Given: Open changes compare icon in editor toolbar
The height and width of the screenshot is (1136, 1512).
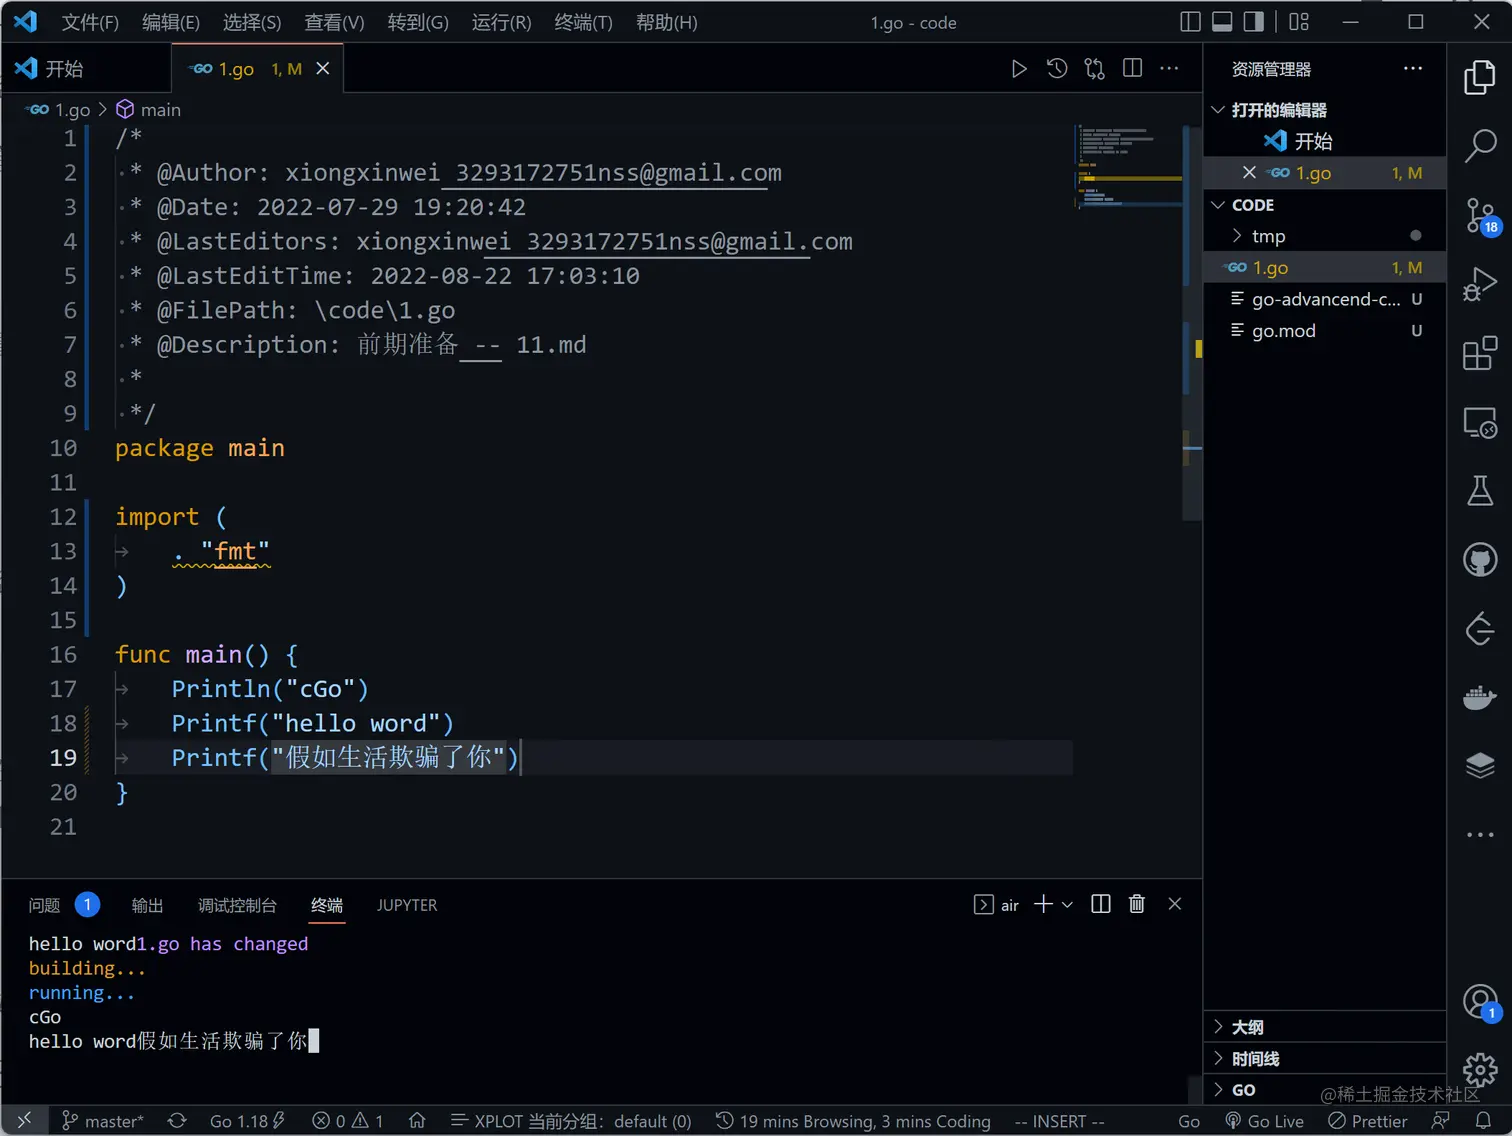Looking at the screenshot, I should point(1094,68).
